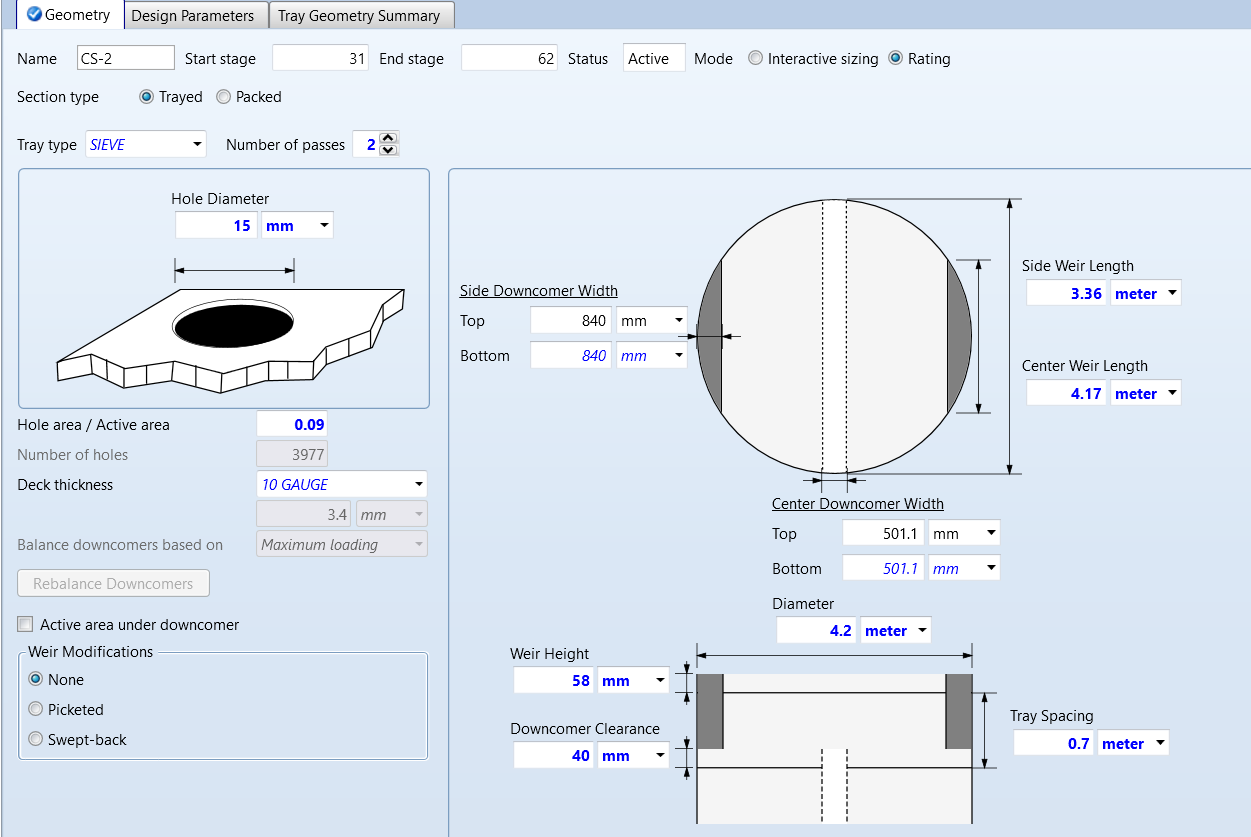The width and height of the screenshot is (1251, 837).
Task: Open the Tray type SIEVE dropdown
Action: [146, 145]
